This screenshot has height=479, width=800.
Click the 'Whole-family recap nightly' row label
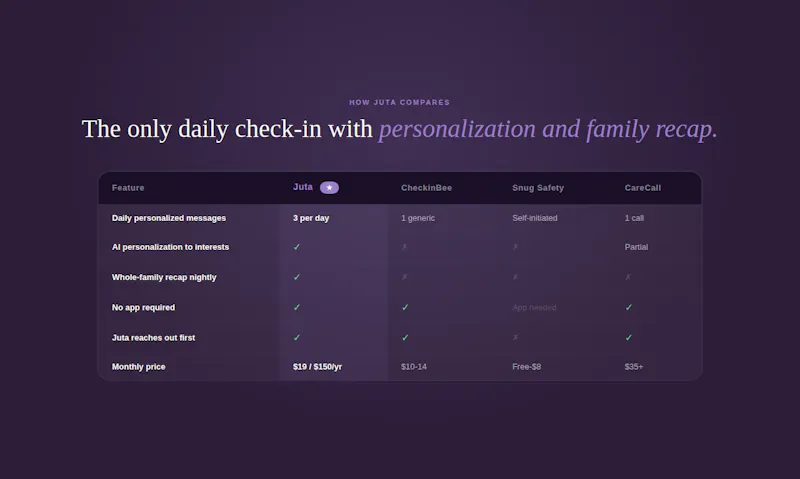pos(164,277)
